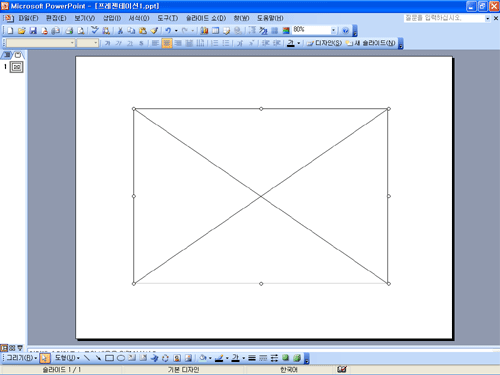Open the 서식(O) Format menu
500x375 pixels.
(139, 18)
